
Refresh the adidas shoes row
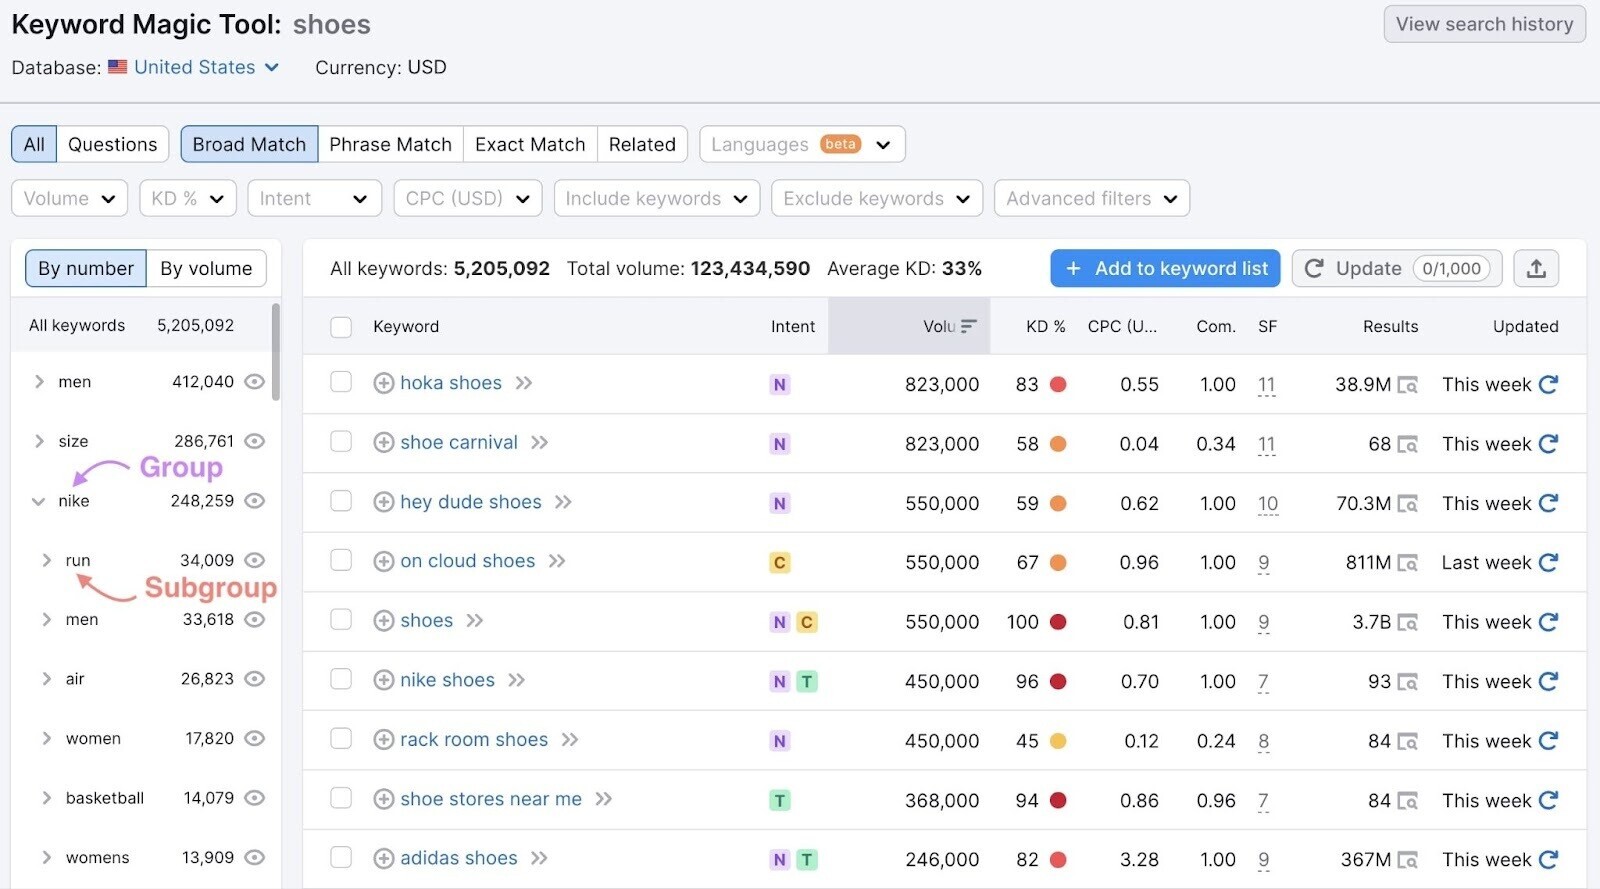[x=1548, y=859]
